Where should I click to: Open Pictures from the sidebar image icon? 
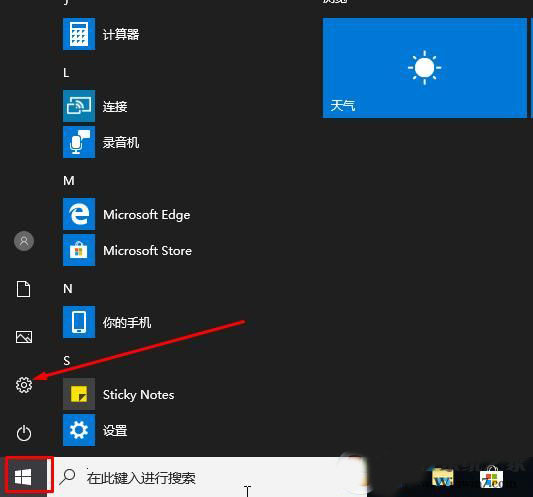tap(24, 337)
